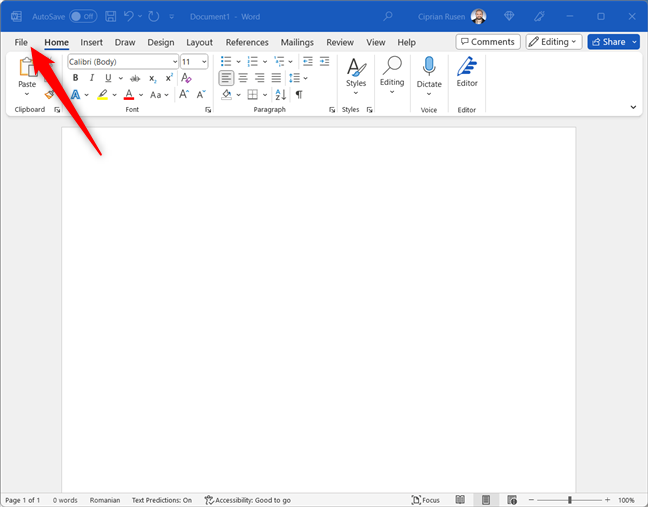Center align the text
This screenshot has height=507, width=648.
tap(243, 78)
